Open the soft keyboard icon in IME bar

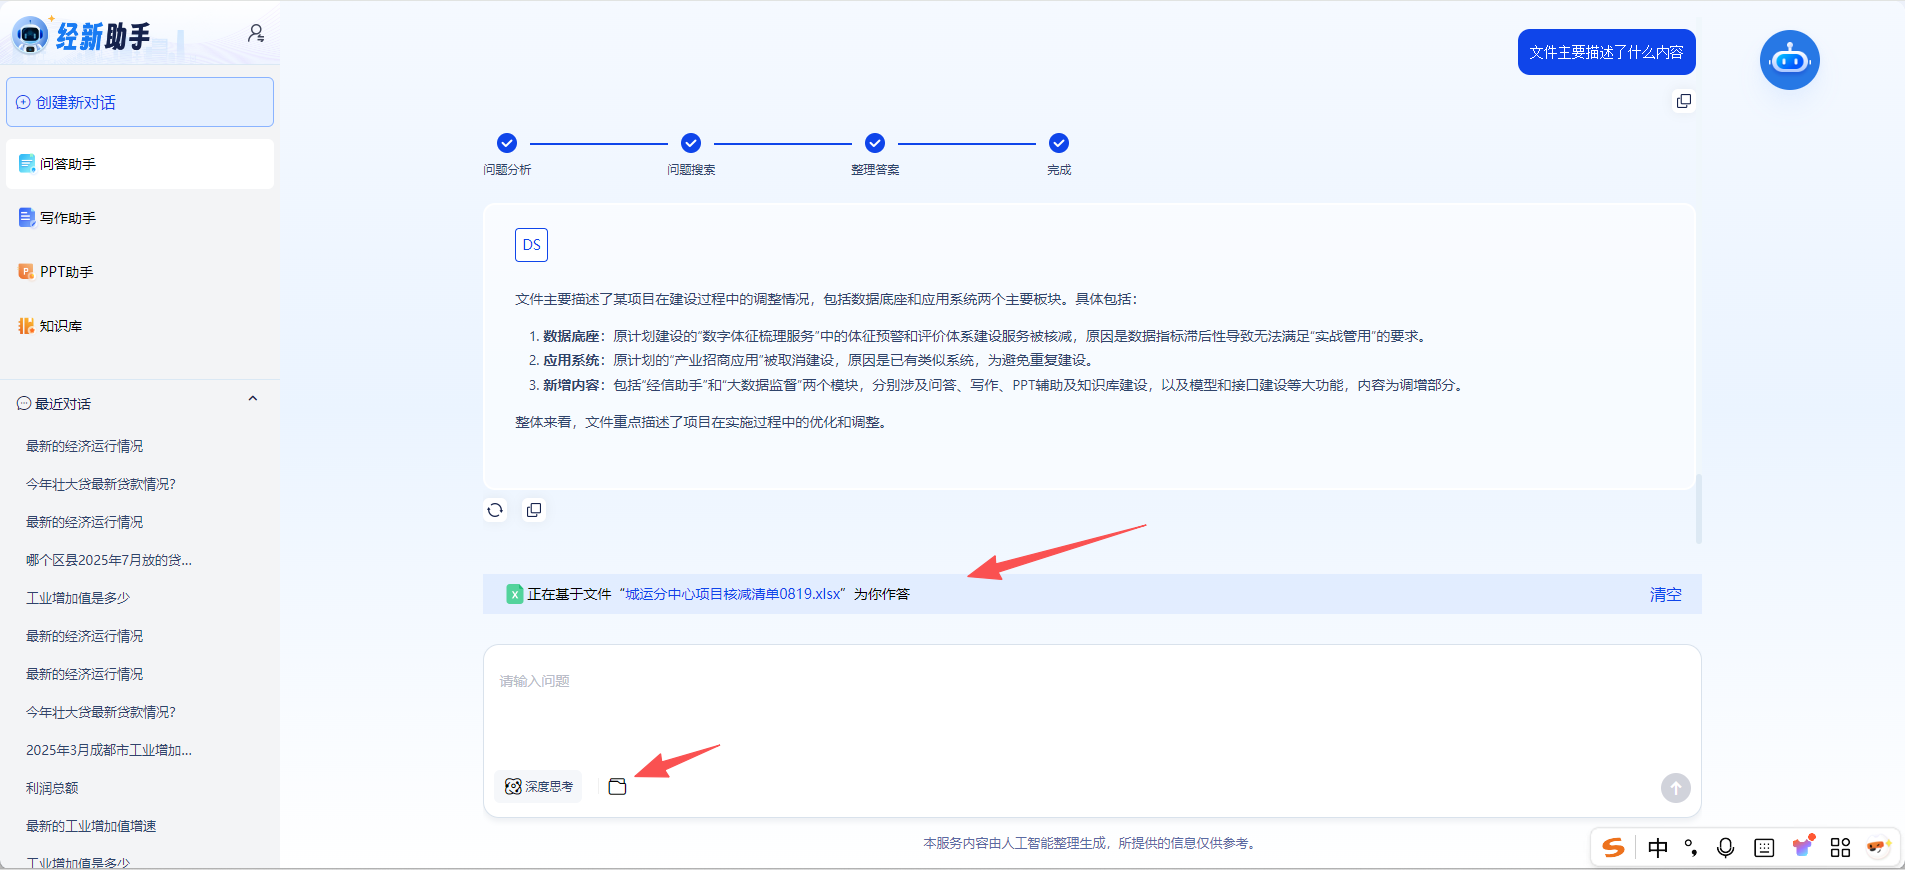tap(1764, 848)
